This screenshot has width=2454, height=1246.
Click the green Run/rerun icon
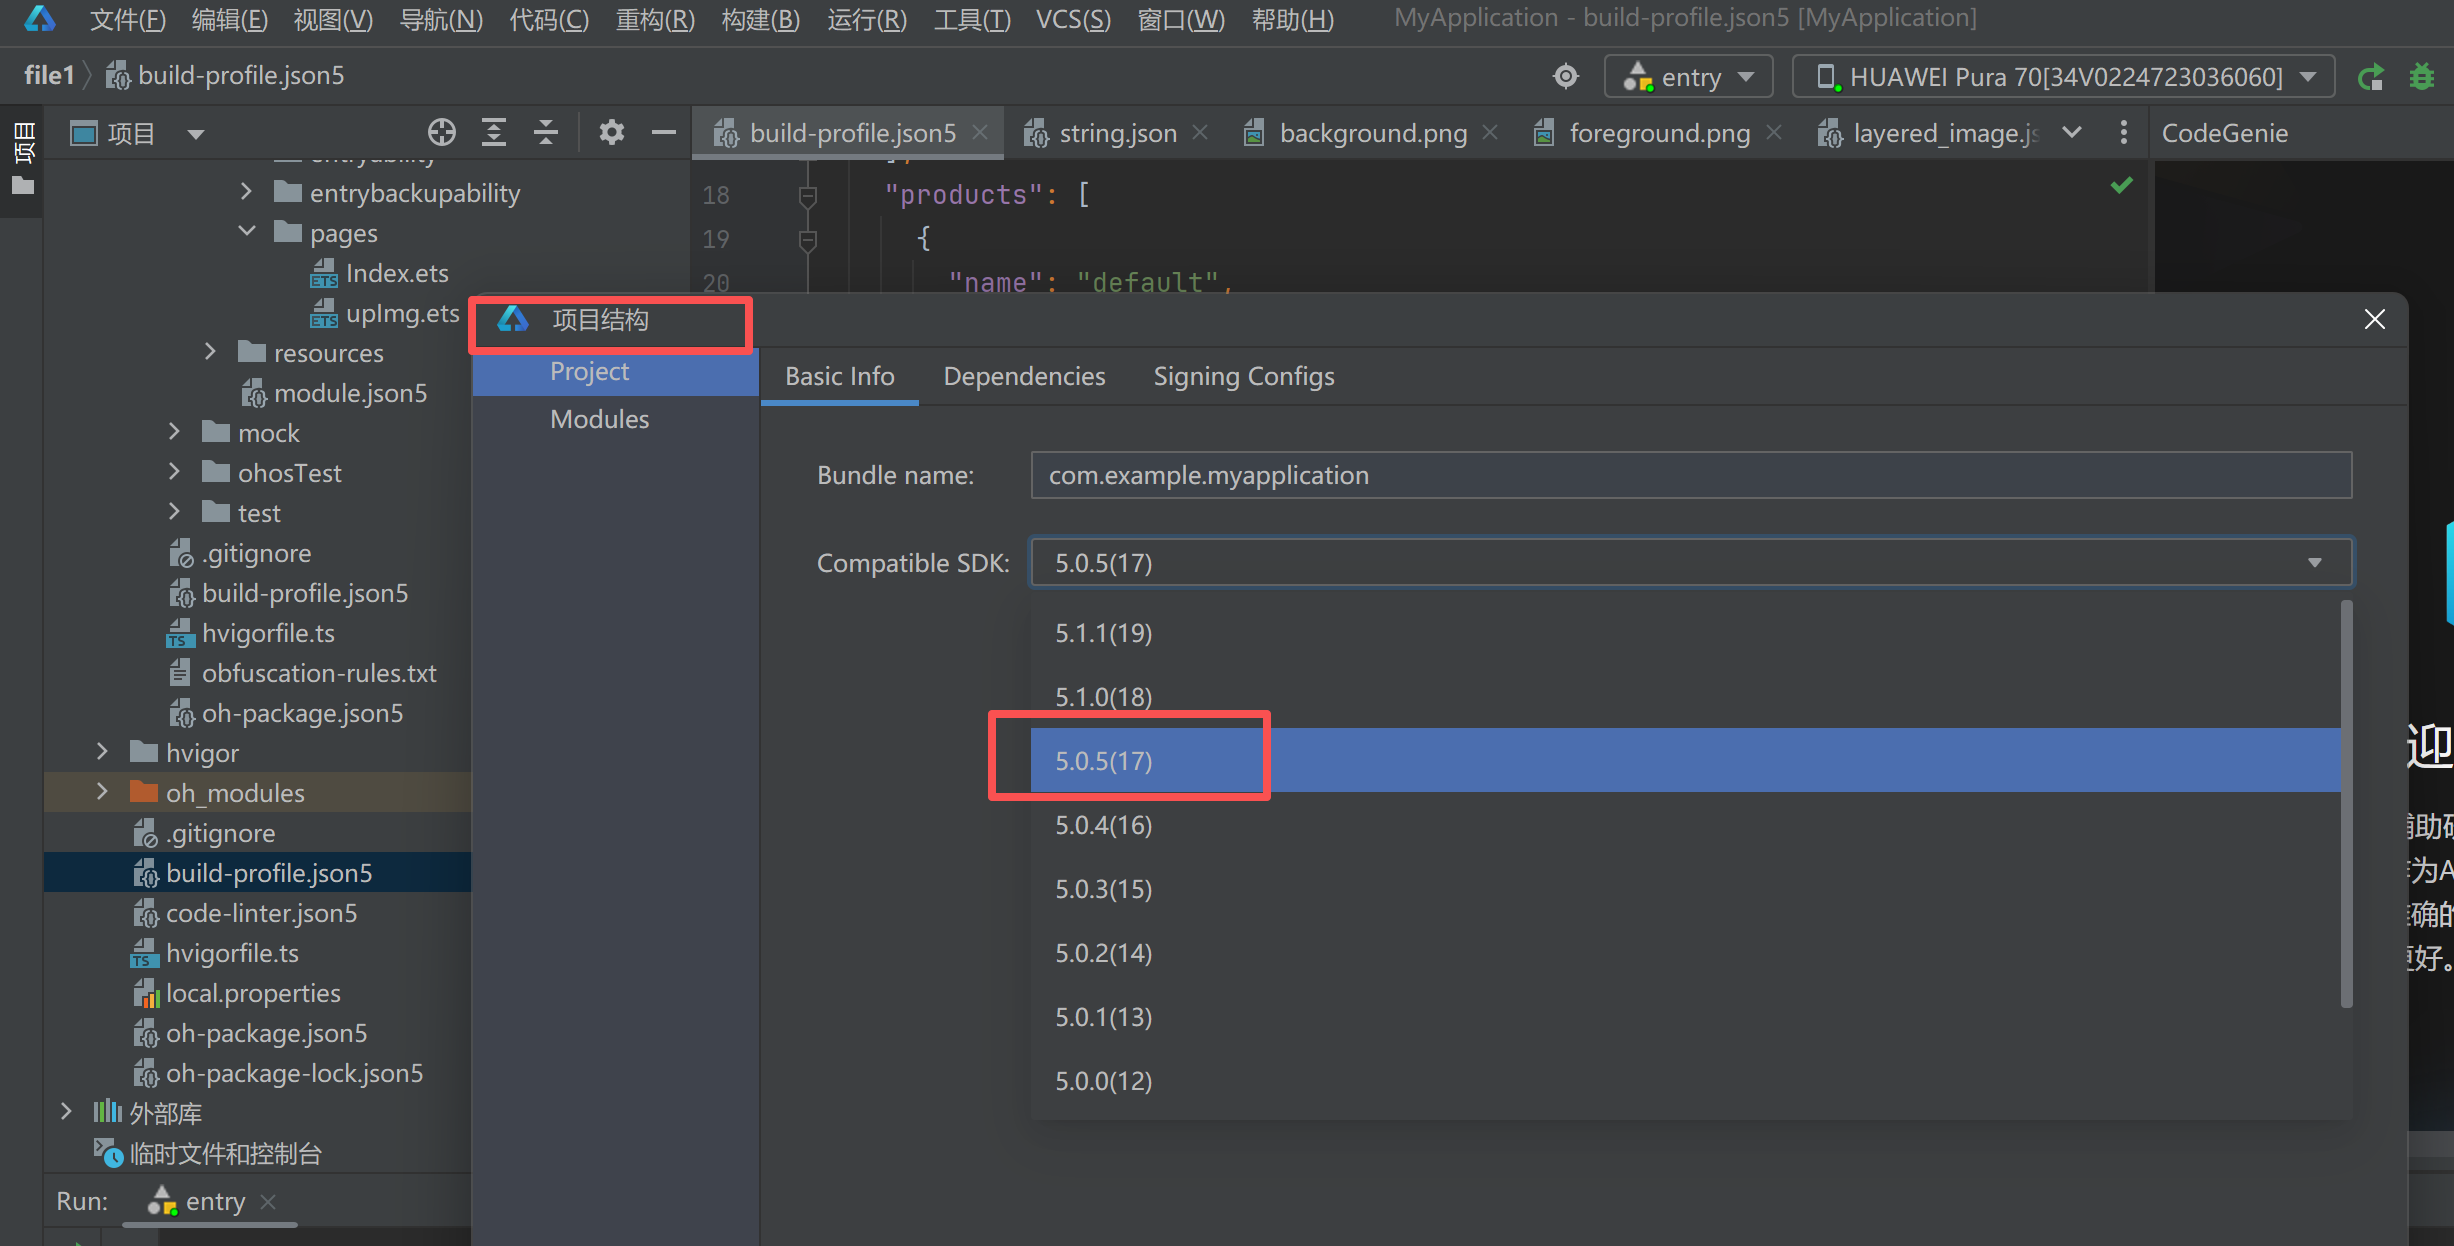coord(2370,77)
